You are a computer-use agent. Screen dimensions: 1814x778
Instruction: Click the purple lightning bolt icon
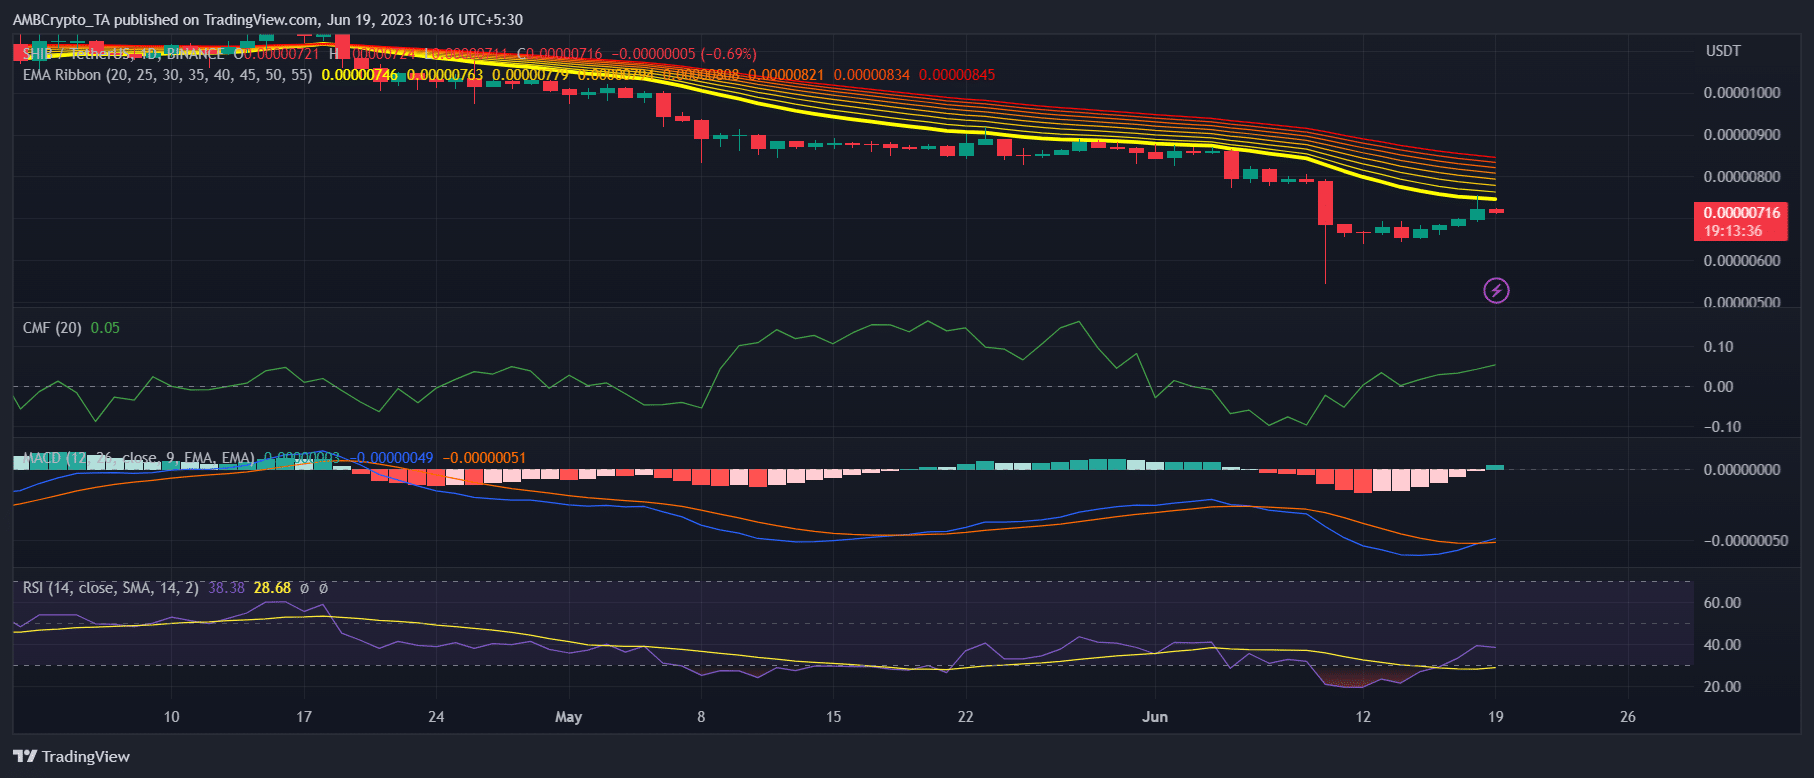tap(1496, 291)
